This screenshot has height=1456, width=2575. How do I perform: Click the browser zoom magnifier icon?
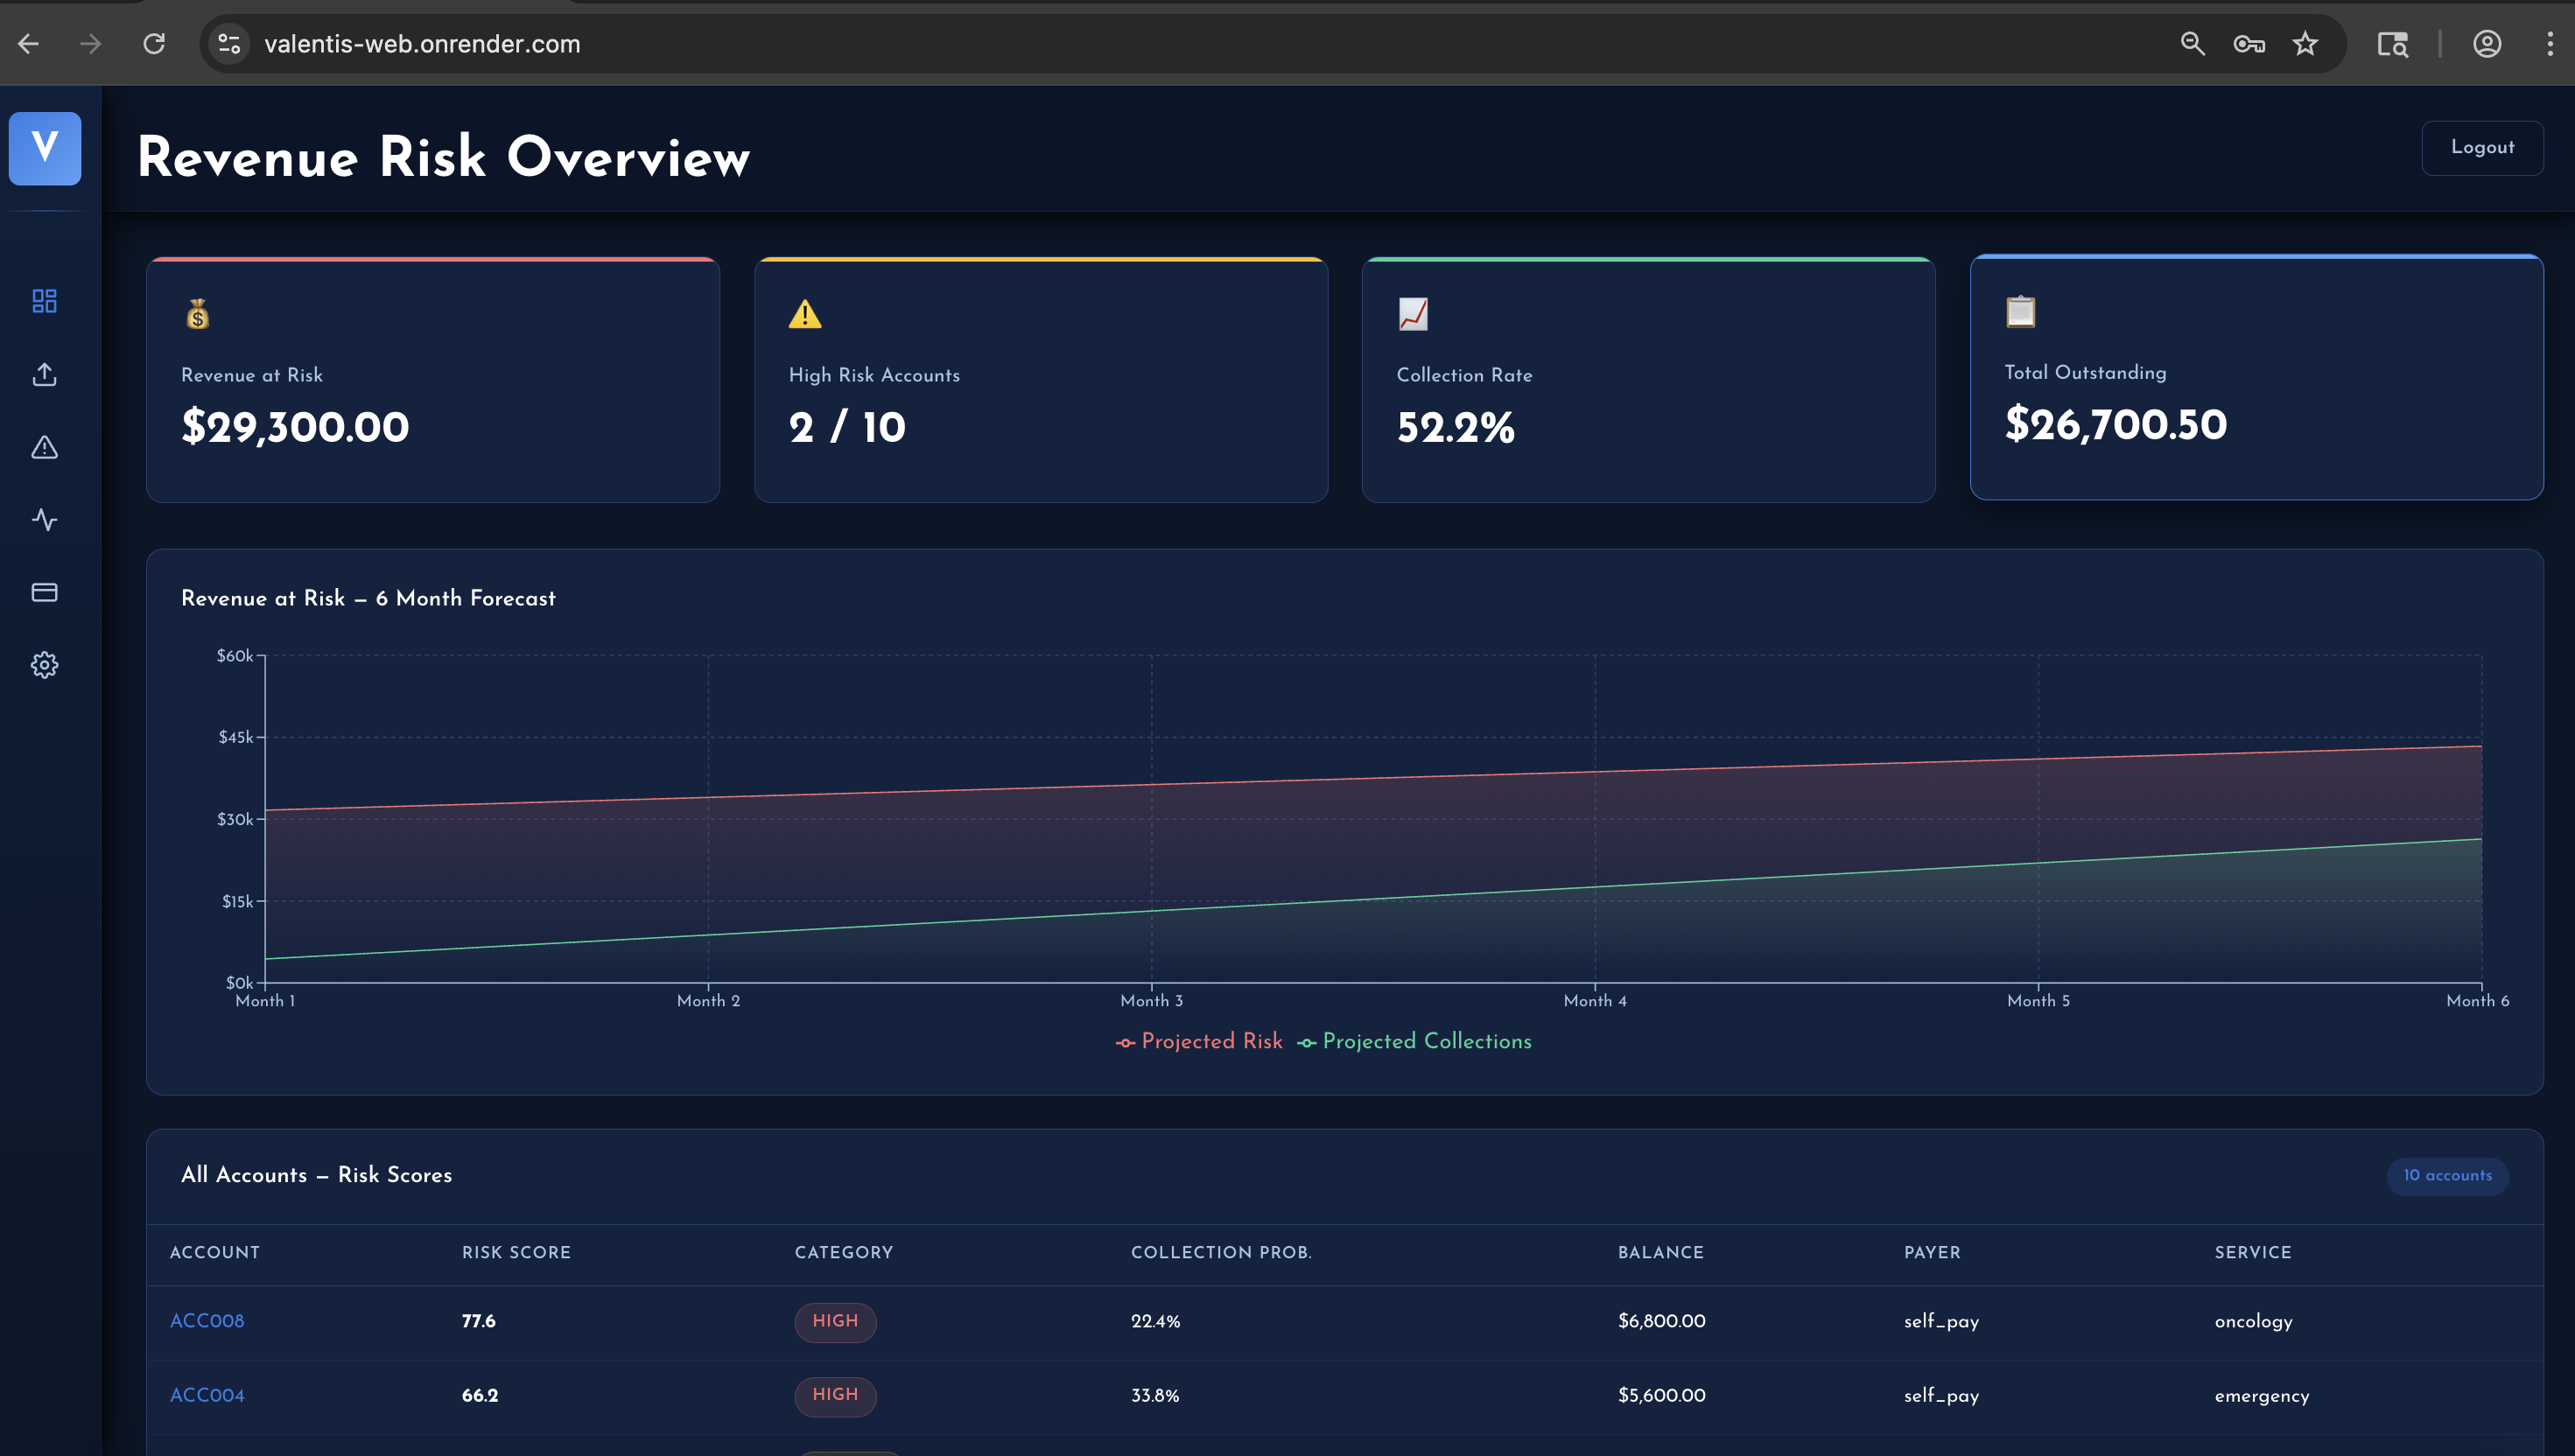point(2192,44)
